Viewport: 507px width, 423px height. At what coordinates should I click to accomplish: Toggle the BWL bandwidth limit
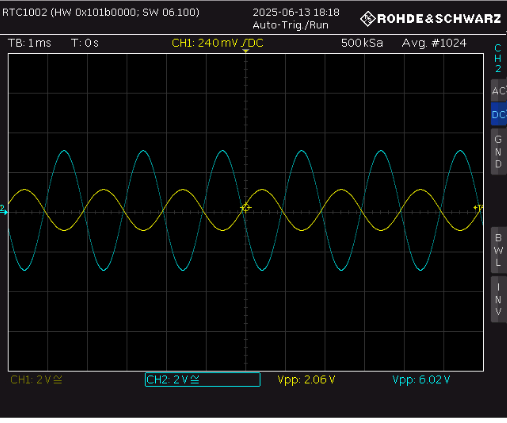click(x=499, y=250)
